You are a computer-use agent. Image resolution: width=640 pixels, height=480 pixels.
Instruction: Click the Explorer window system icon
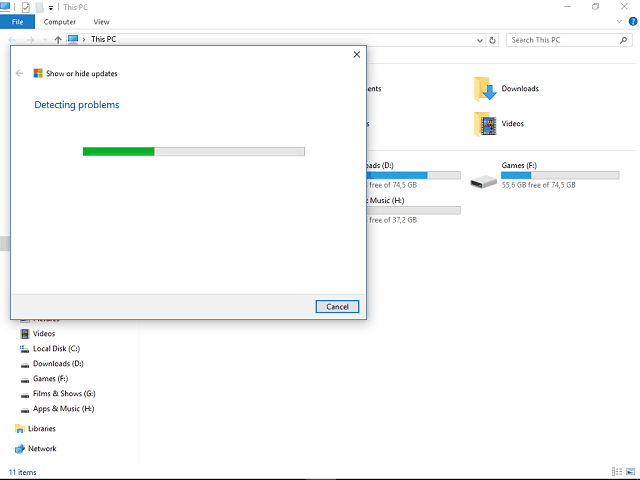[x=4, y=7]
